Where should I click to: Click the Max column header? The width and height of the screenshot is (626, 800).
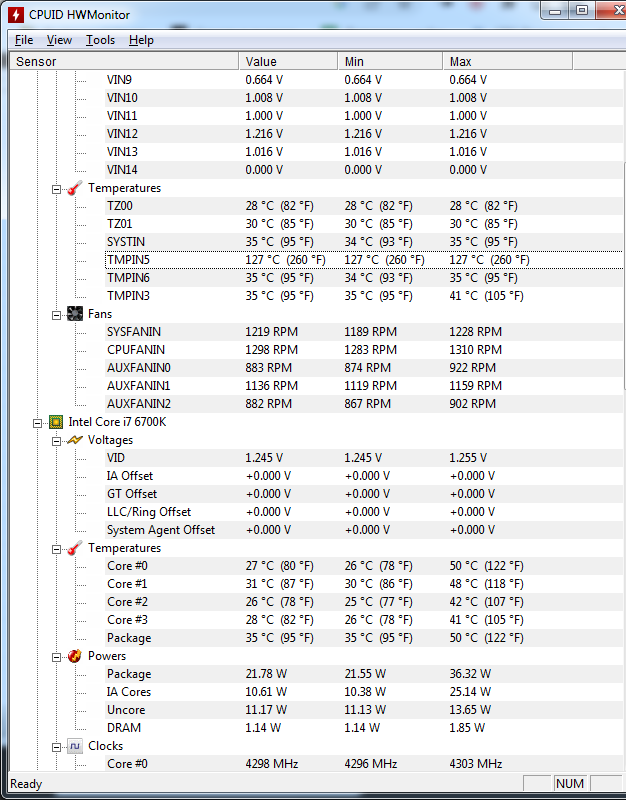point(507,61)
